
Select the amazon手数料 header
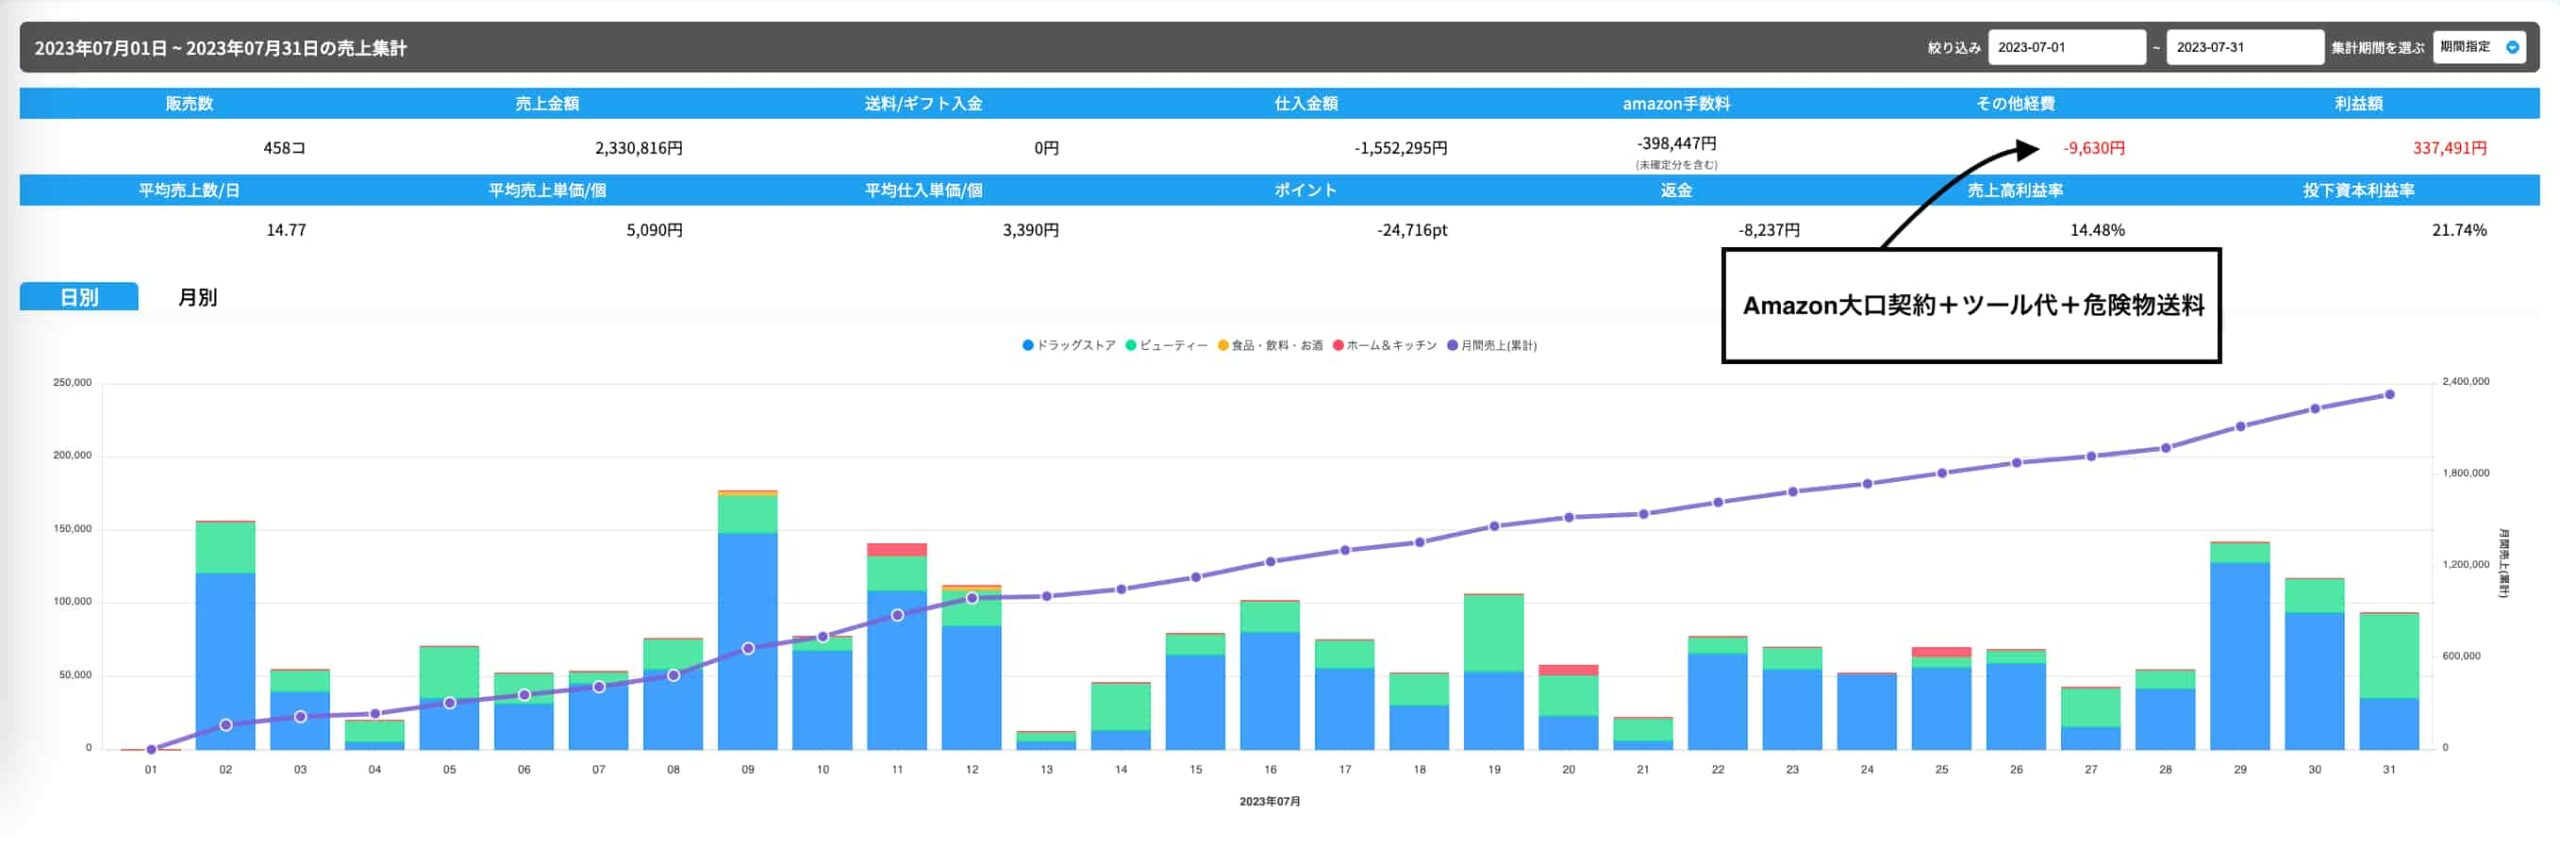[x=1676, y=103]
